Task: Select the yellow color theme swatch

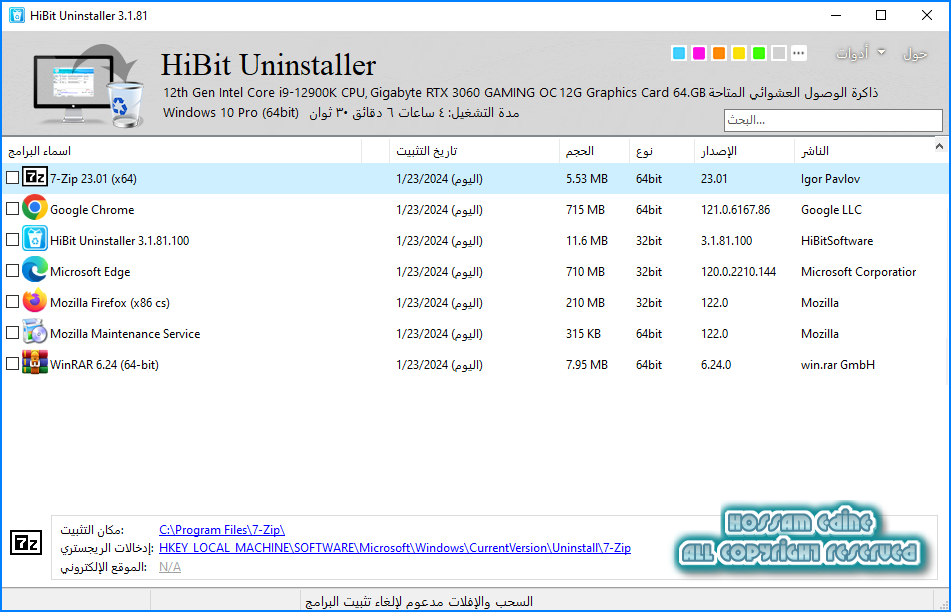Action: point(739,53)
